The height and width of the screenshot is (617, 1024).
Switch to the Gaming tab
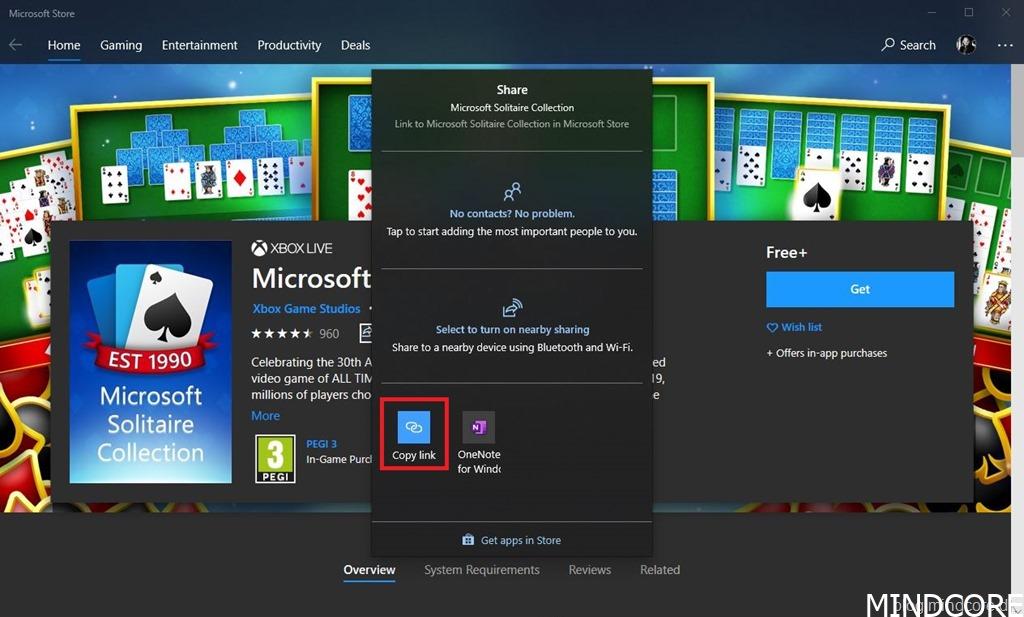click(121, 45)
